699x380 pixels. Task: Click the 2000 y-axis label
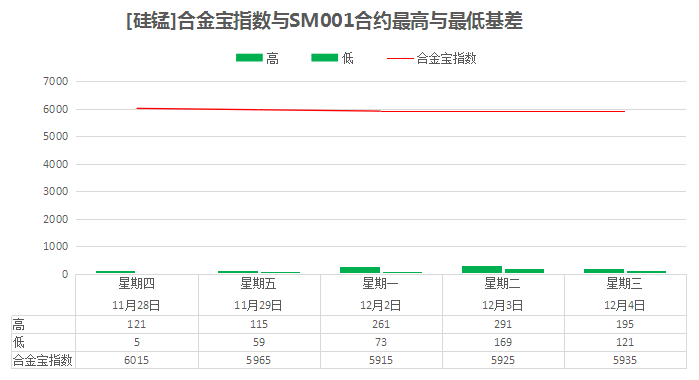point(56,219)
